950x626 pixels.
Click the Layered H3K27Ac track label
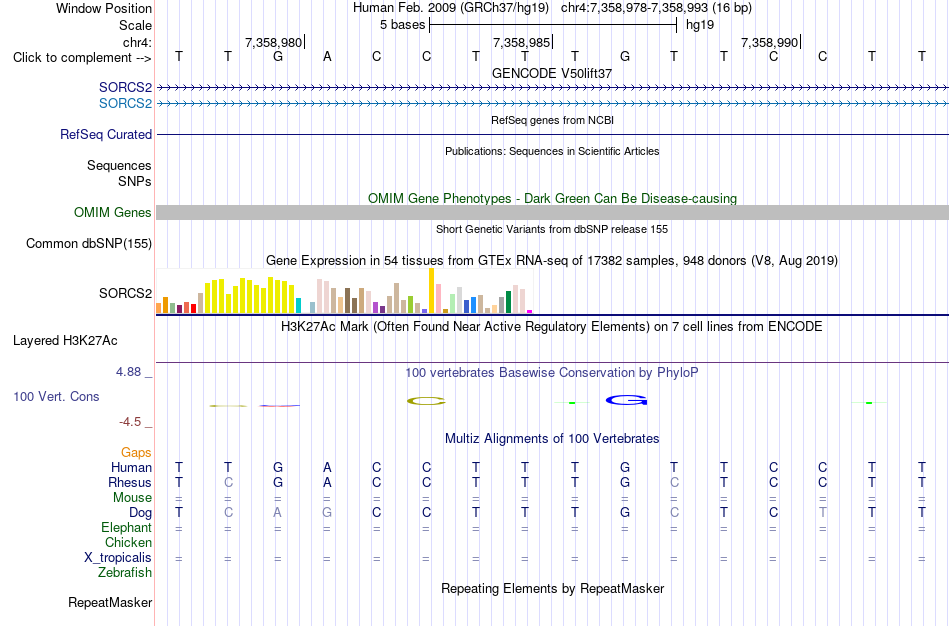coord(65,341)
